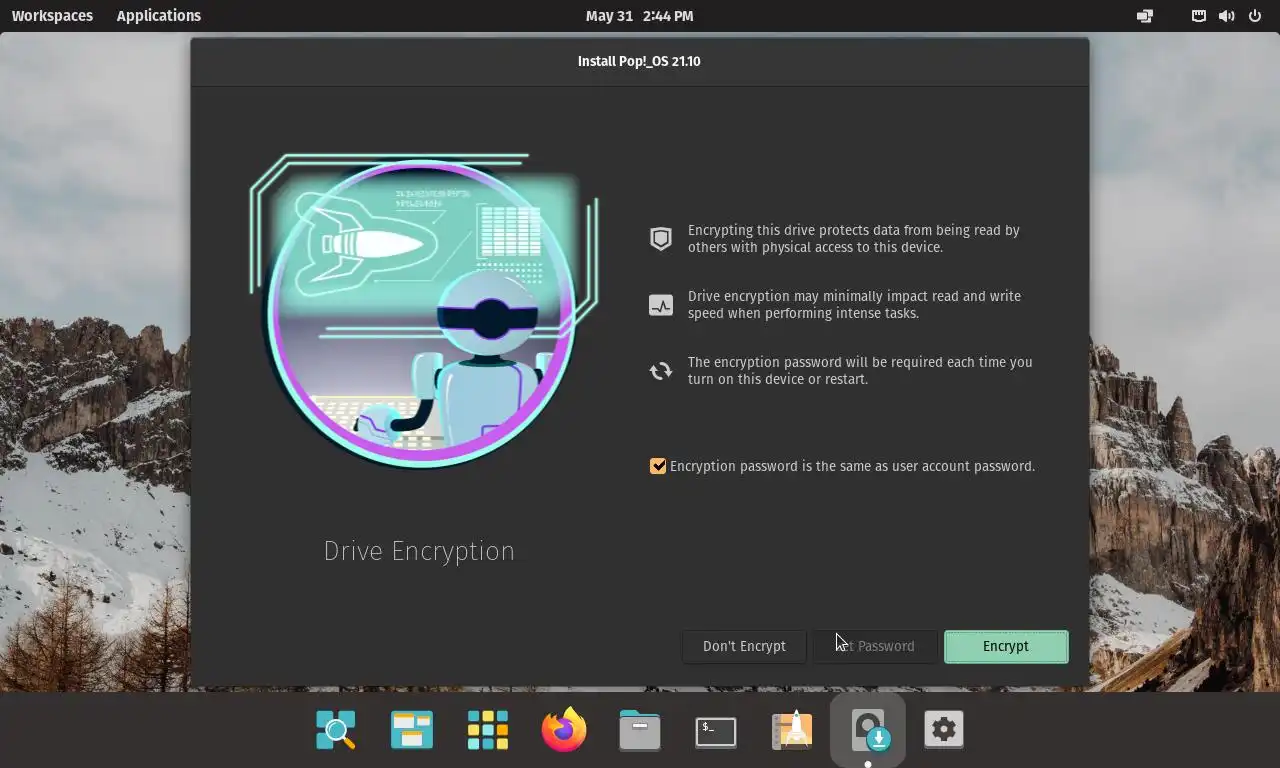
Task: Click the activity pulse icon beside speed note
Action: click(661, 305)
